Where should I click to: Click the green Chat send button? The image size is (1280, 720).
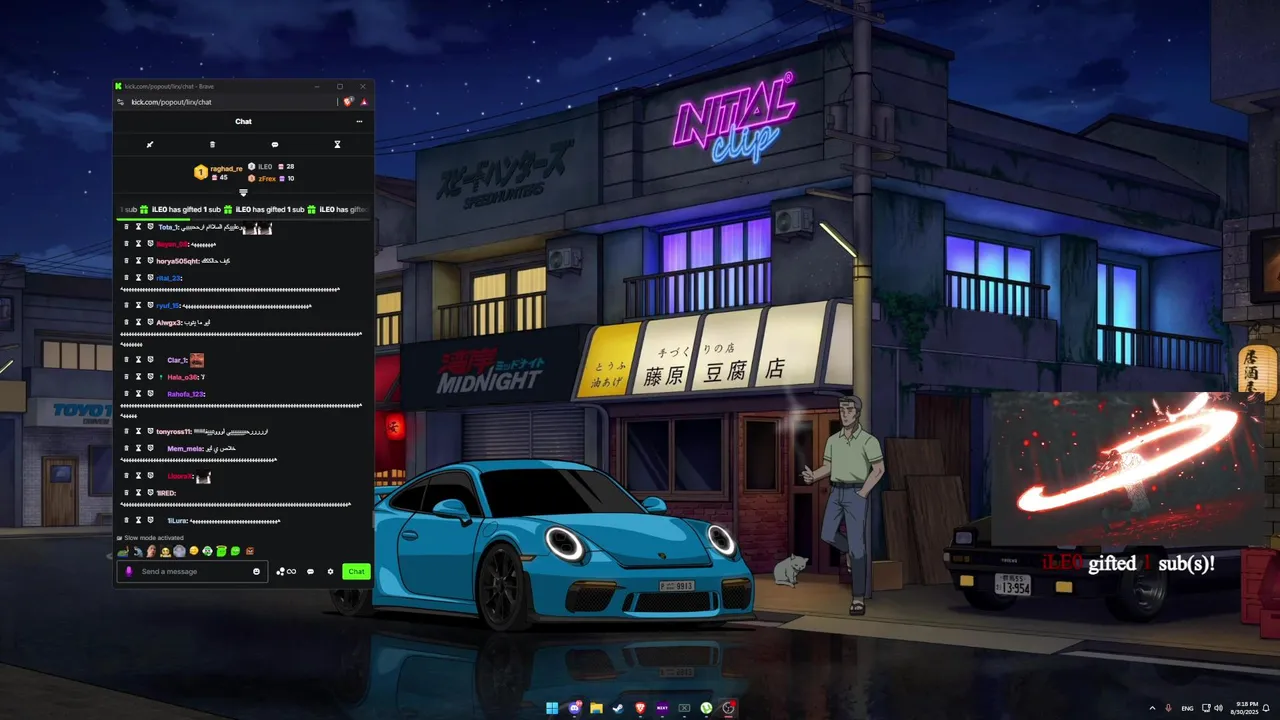pos(356,571)
